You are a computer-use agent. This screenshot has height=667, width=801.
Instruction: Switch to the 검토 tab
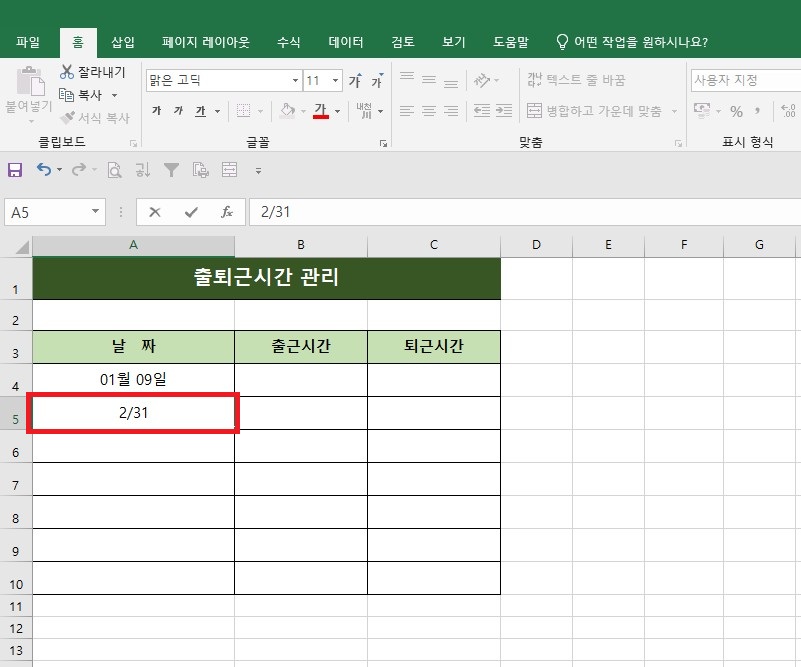403,42
